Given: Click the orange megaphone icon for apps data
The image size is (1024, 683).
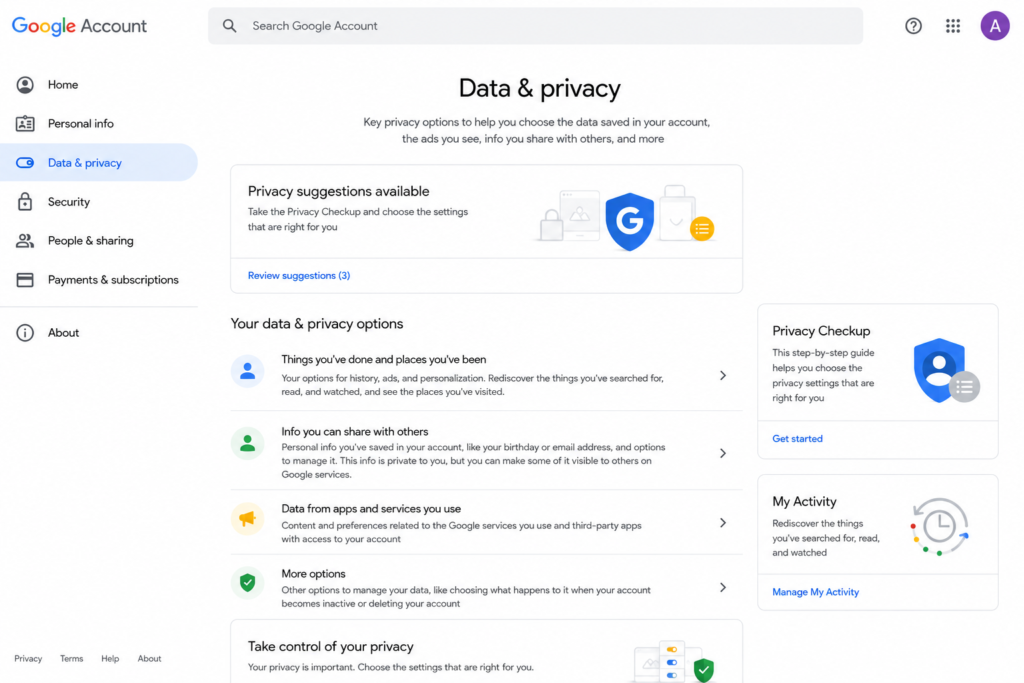Looking at the screenshot, I should (x=248, y=518).
